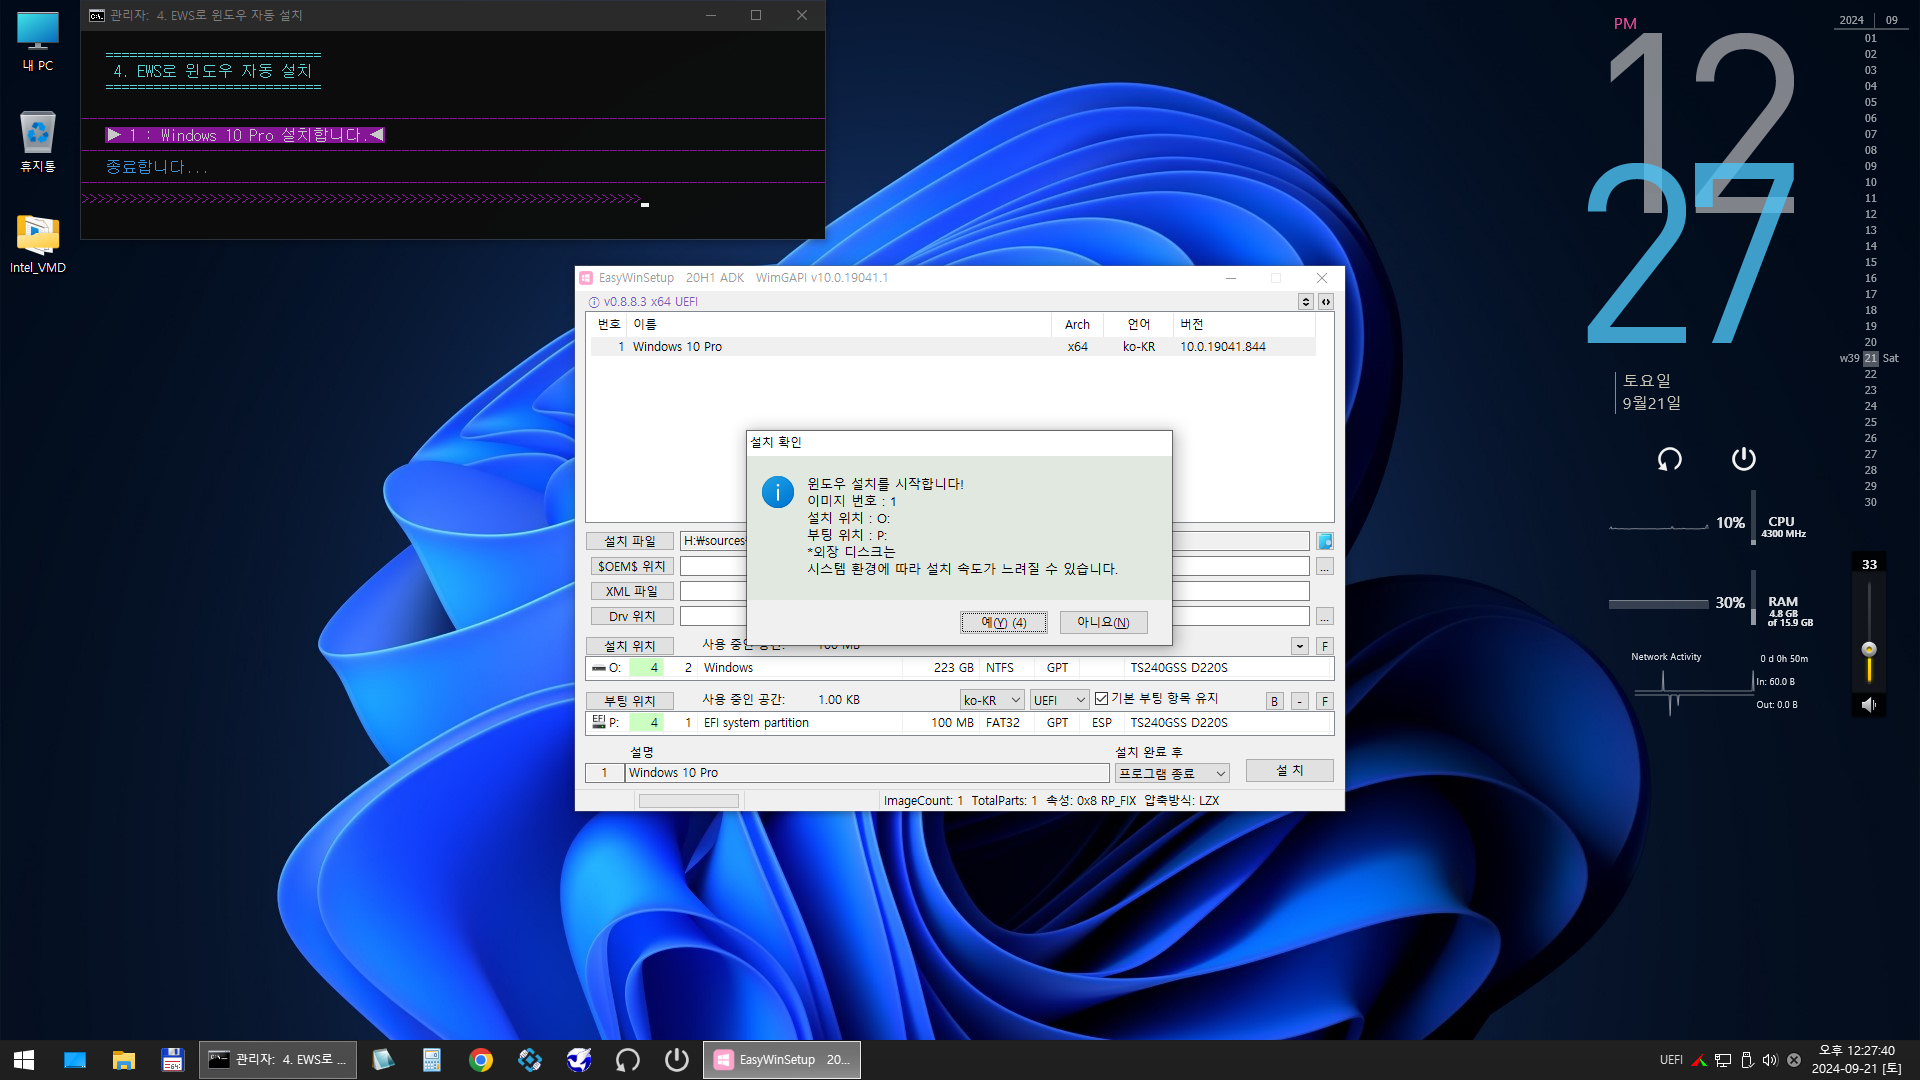Click the speaker mute icon below volume slider
The width and height of the screenshot is (1920, 1080).
(1868, 705)
